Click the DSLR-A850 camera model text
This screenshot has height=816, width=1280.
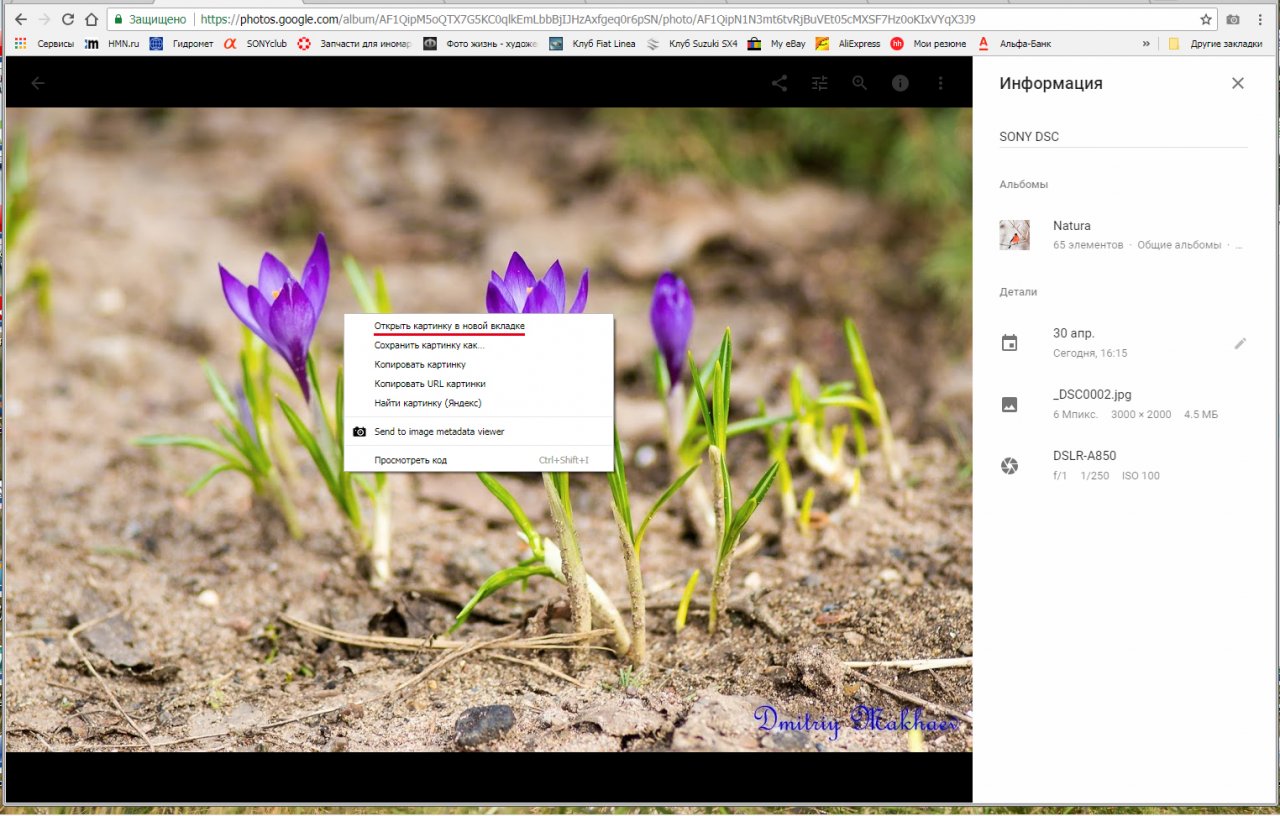point(1085,456)
